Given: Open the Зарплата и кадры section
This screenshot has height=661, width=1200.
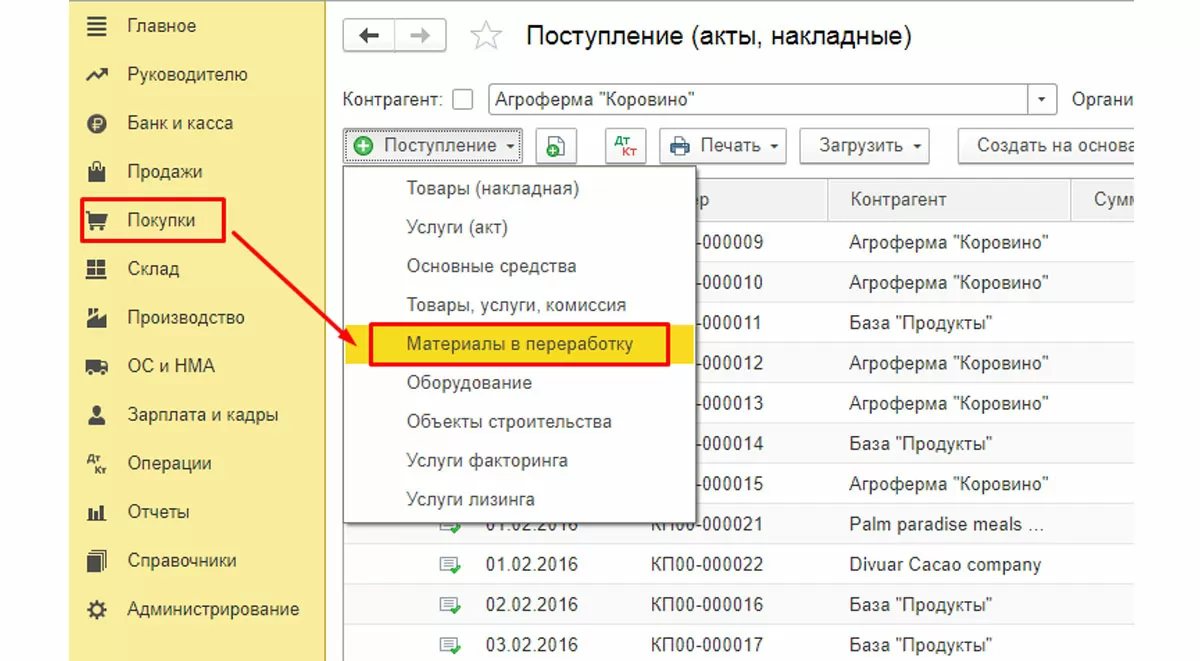Looking at the screenshot, I should click(203, 415).
